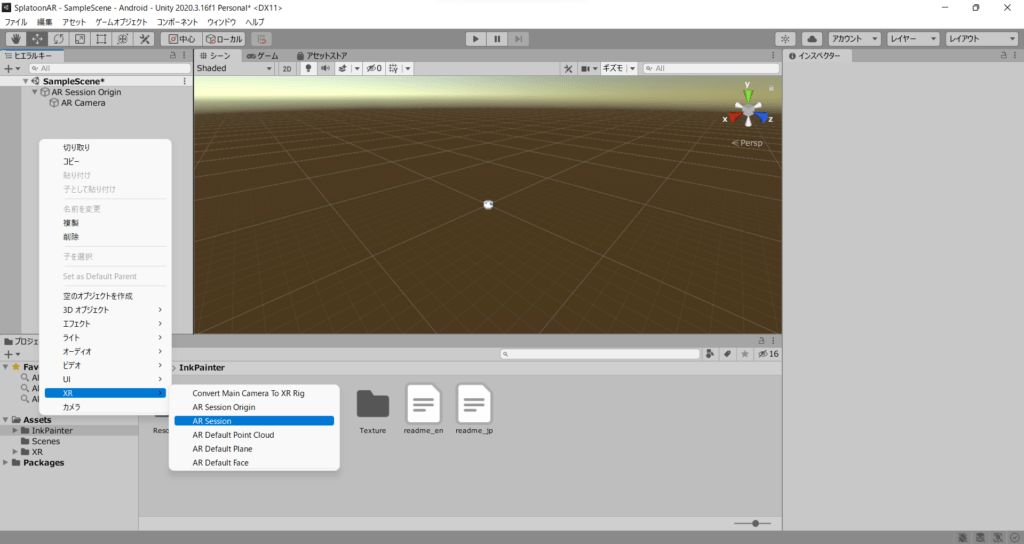
Task: Open grid settings dropdown arrow
Action: 408,69
